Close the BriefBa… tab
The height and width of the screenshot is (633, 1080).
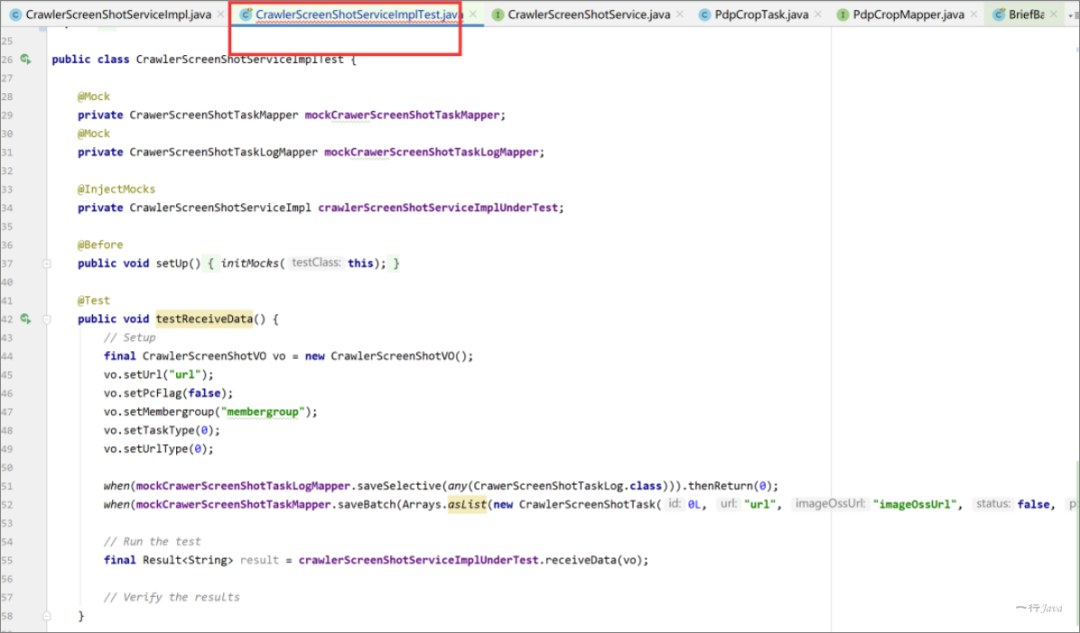click(1053, 14)
